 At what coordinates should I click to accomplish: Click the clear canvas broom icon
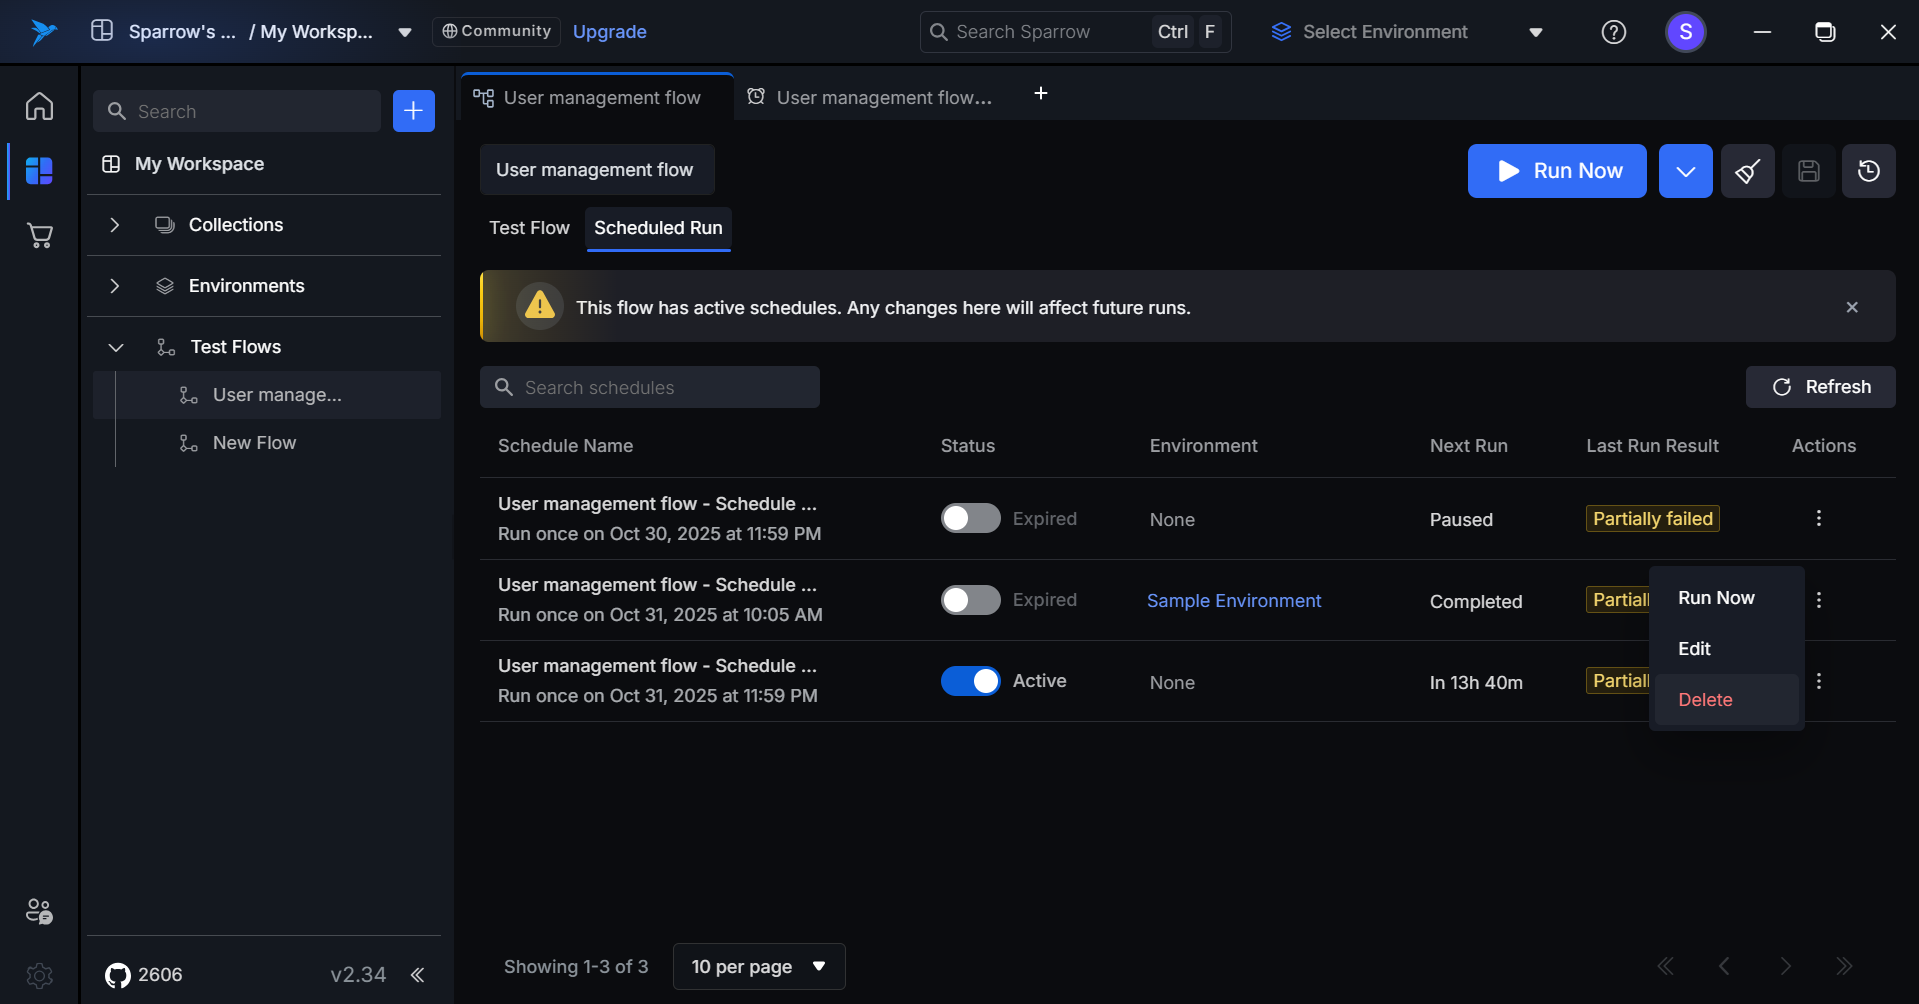(1747, 171)
